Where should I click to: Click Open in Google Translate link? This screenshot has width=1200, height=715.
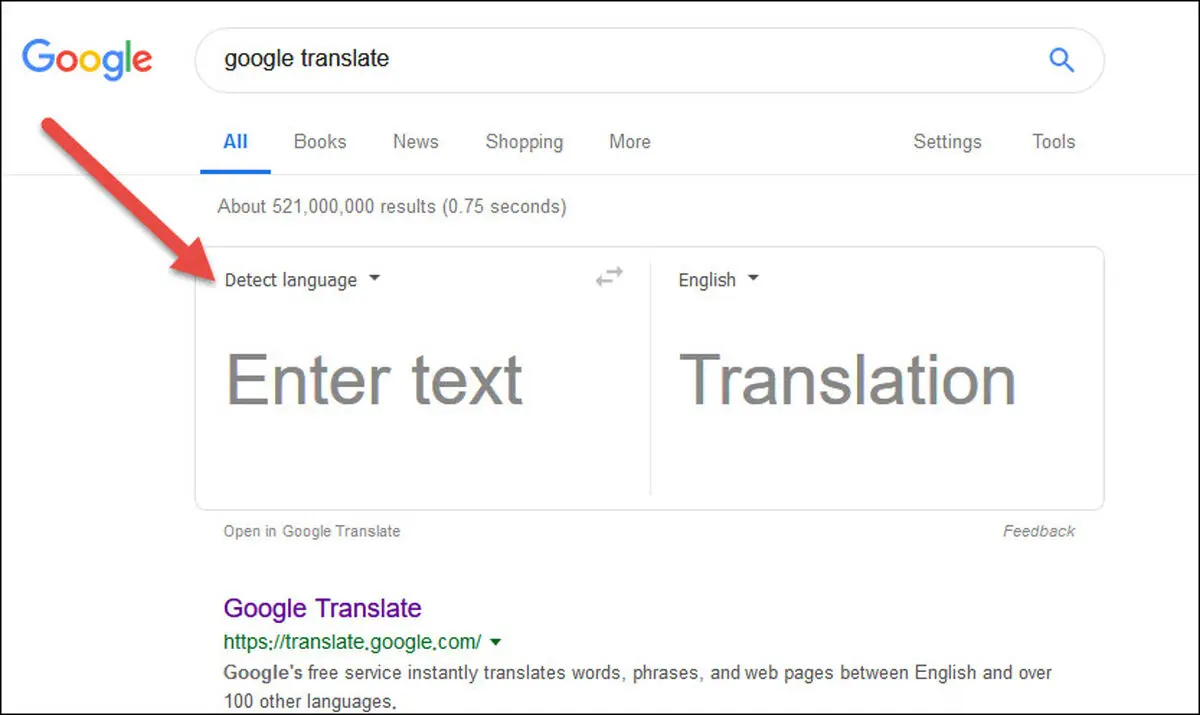click(x=311, y=531)
